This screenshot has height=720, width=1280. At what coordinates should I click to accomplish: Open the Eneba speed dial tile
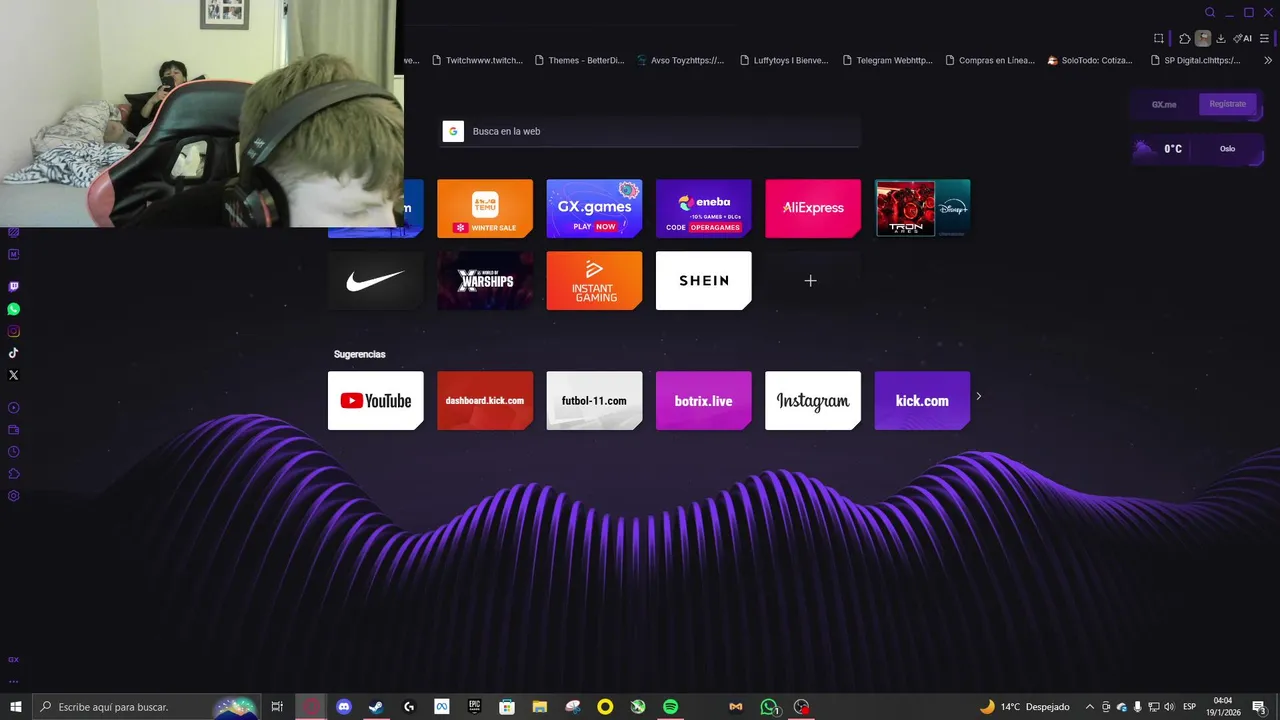(703, 208)
